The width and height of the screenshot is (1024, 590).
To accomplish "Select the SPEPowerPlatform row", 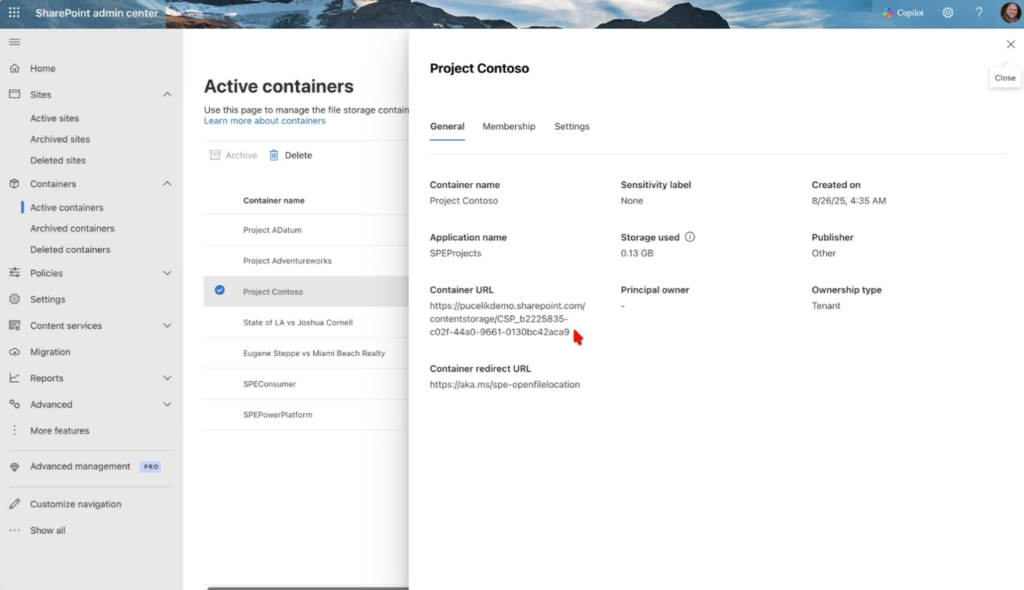I will [306, 414].
